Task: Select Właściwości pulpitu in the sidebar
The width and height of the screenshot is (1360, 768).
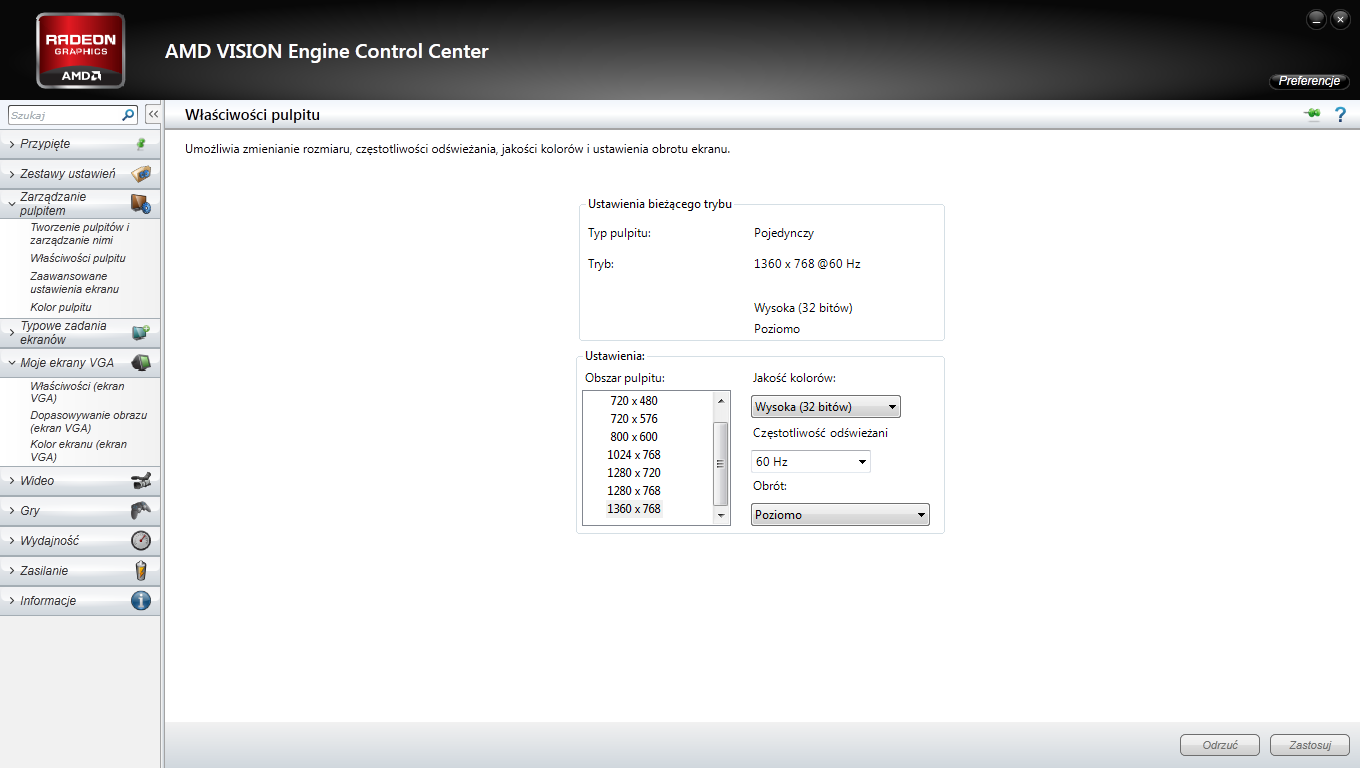Action: click(78, 258)
